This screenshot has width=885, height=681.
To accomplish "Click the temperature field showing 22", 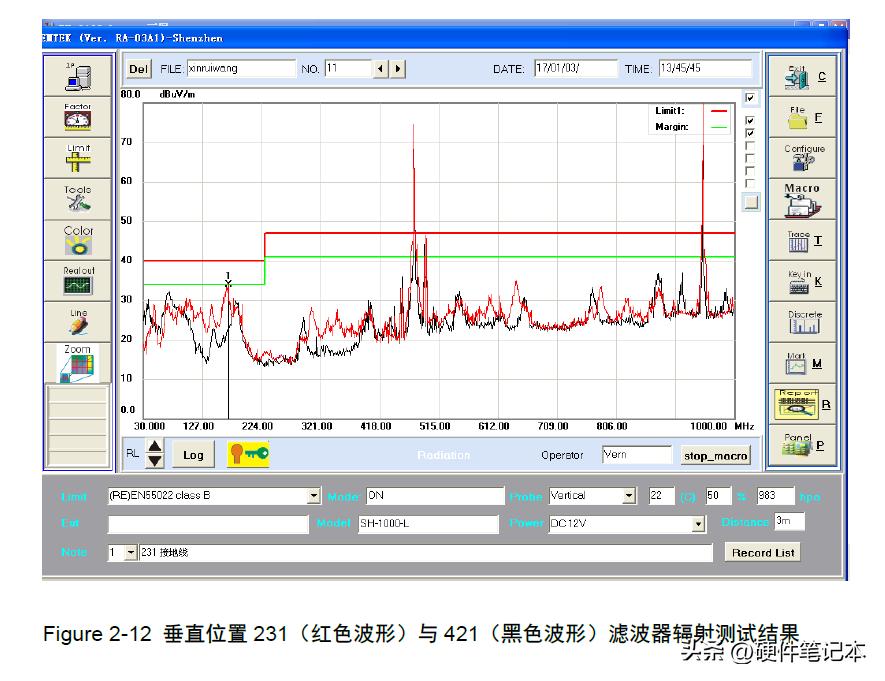I will (661, 496).
